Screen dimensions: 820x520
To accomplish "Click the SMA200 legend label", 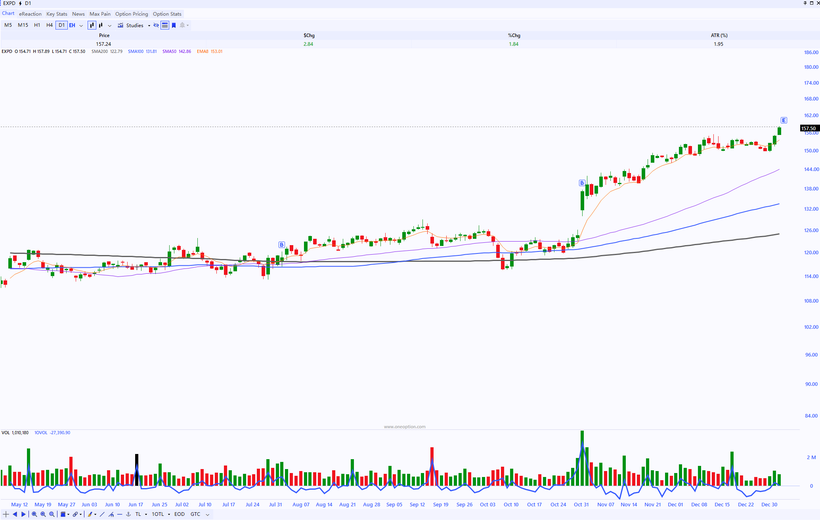I will point(107,51).
